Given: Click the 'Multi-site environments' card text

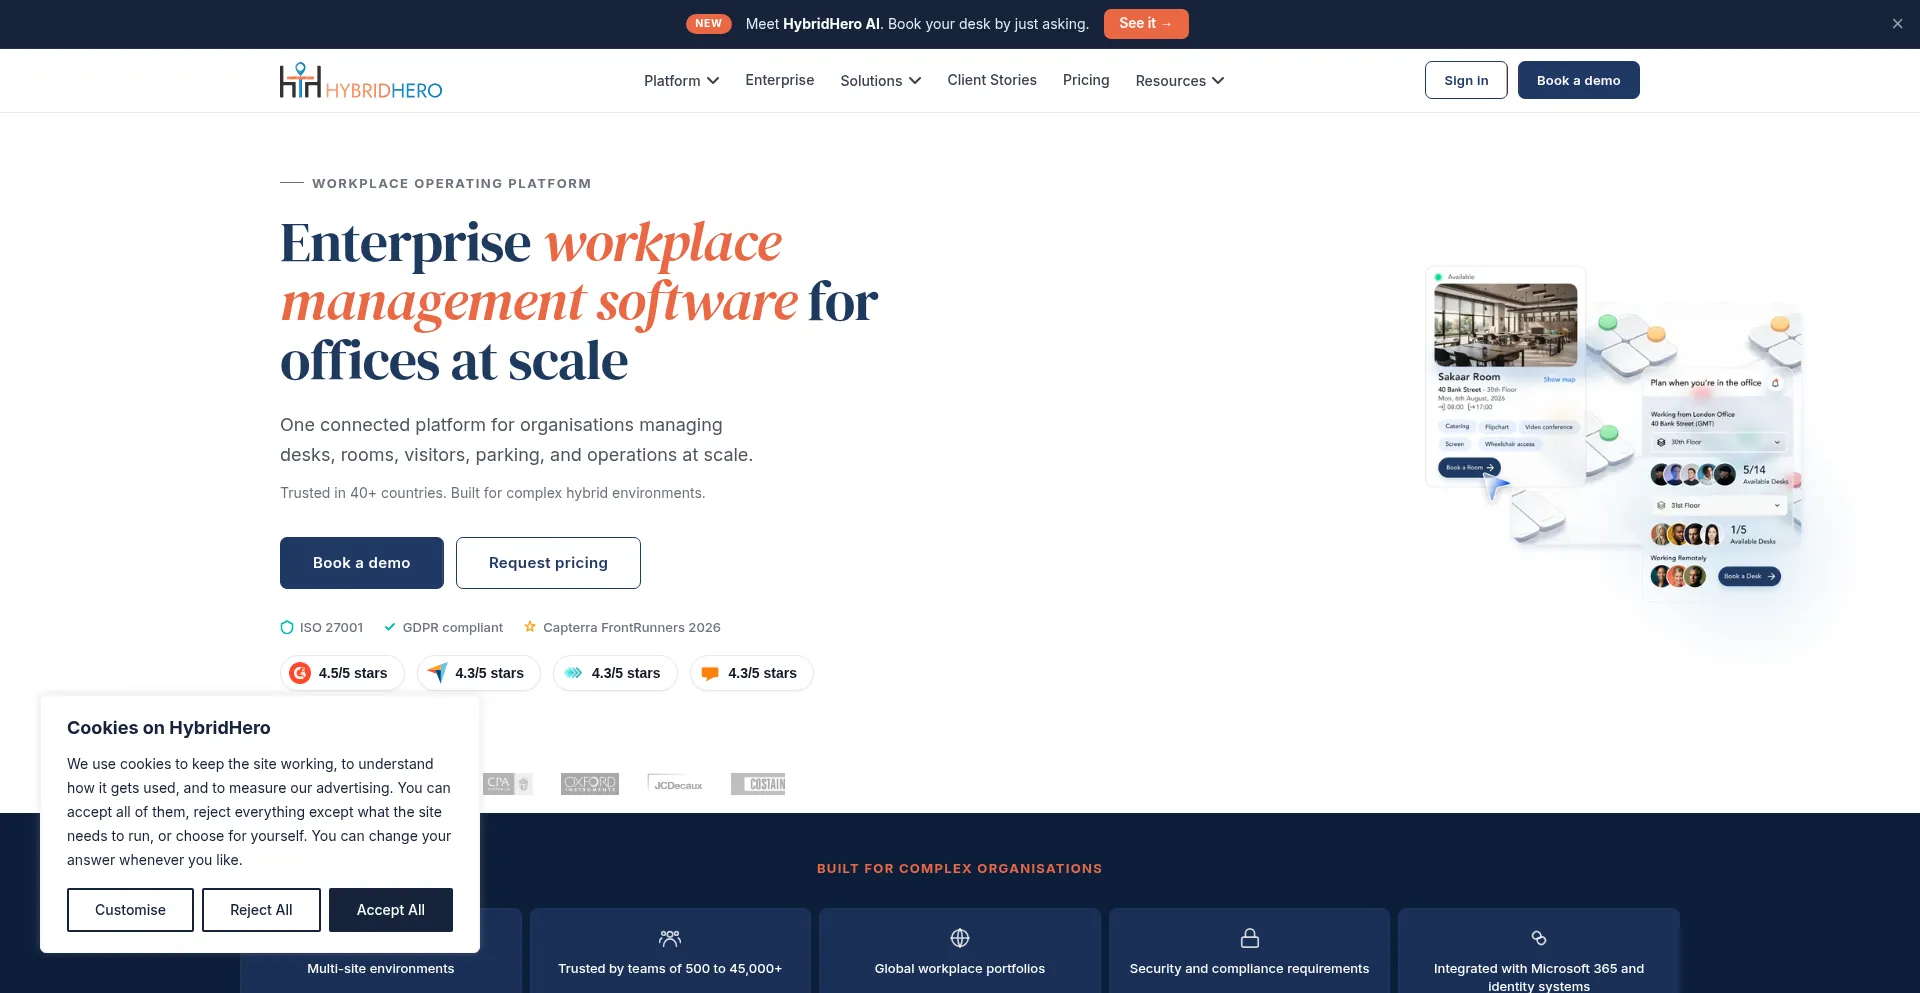Looking at the screenshot, I should [381, 969].
